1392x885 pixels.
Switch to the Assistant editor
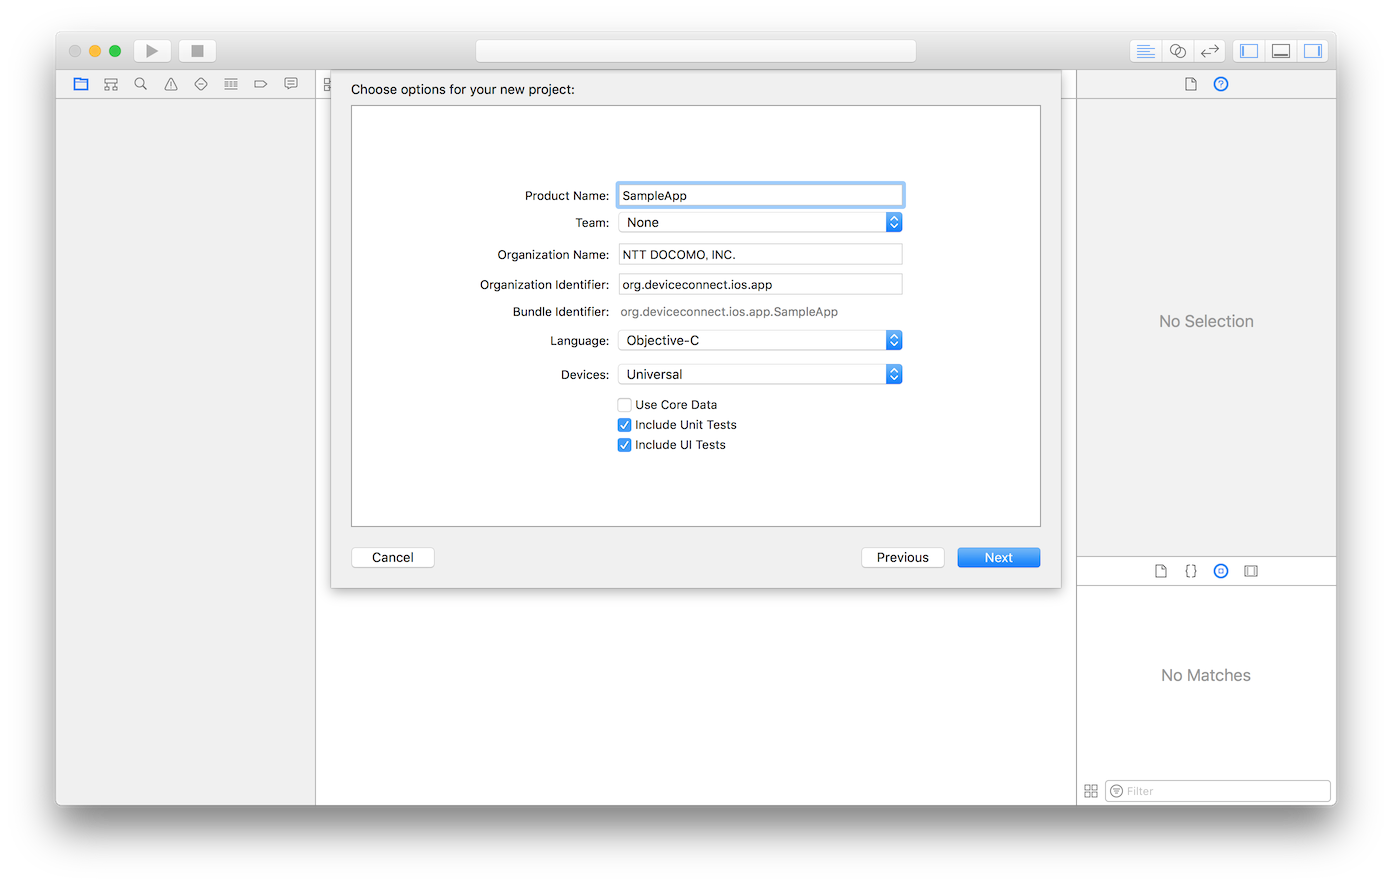1178,51
